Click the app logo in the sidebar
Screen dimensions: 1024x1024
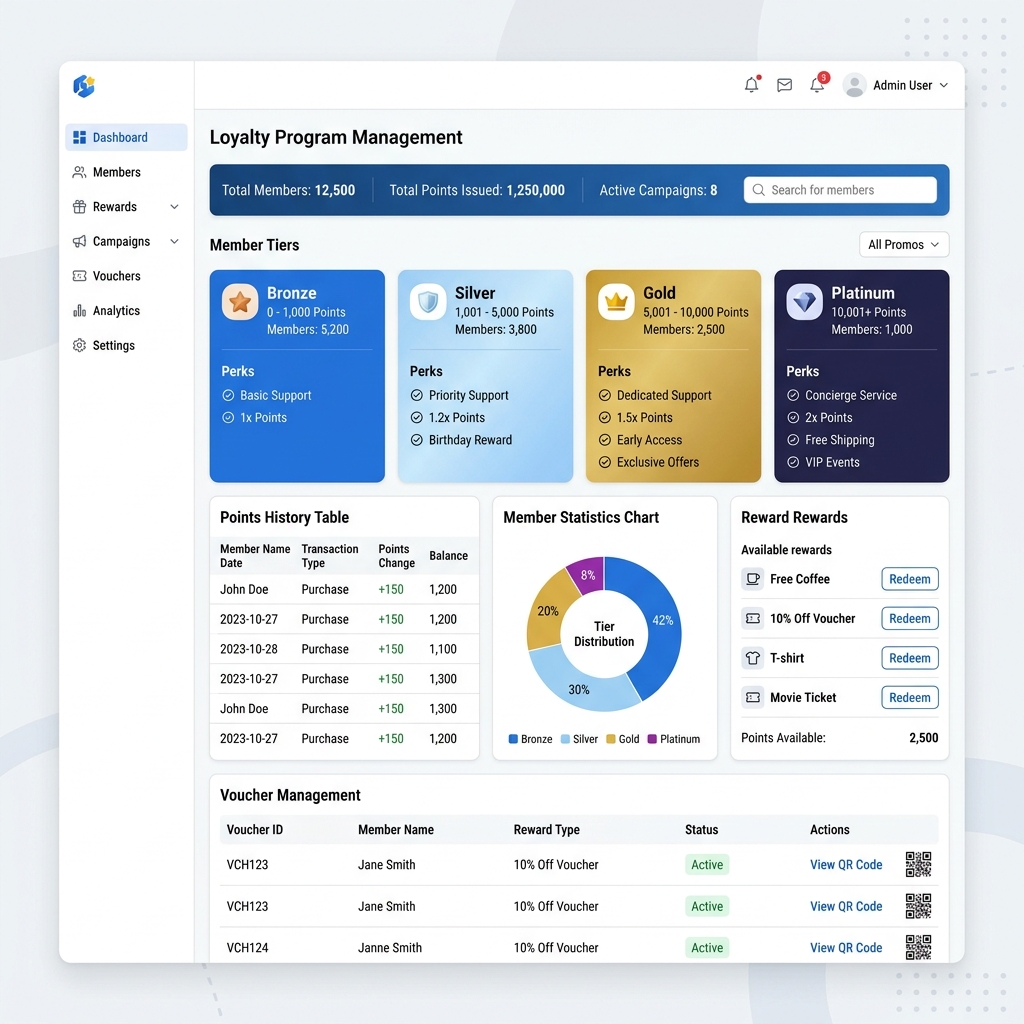coord(84,86)
